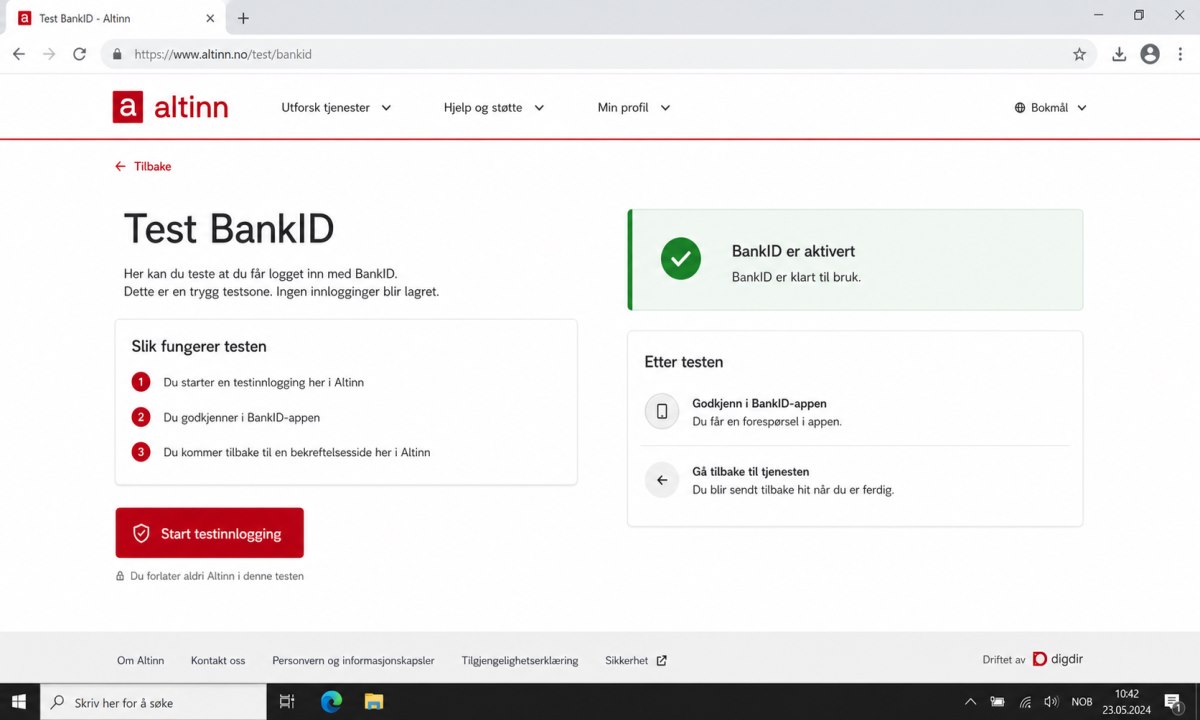Open a new browser tab

point(243,18)
